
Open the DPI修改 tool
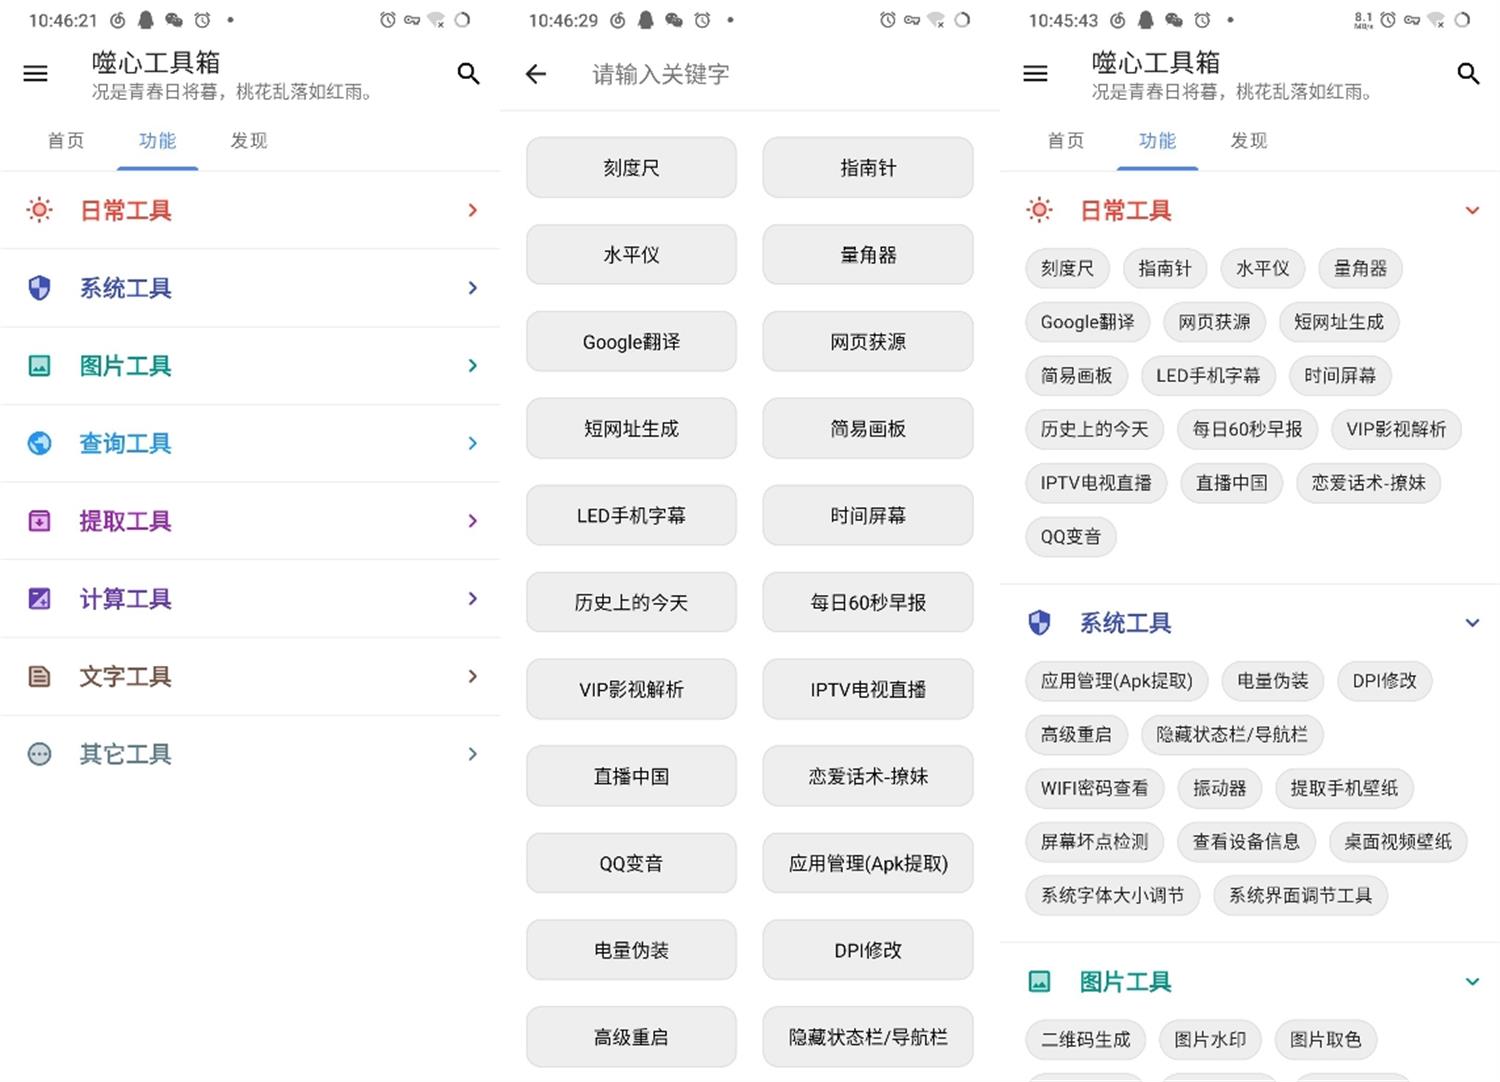(866, 949)
